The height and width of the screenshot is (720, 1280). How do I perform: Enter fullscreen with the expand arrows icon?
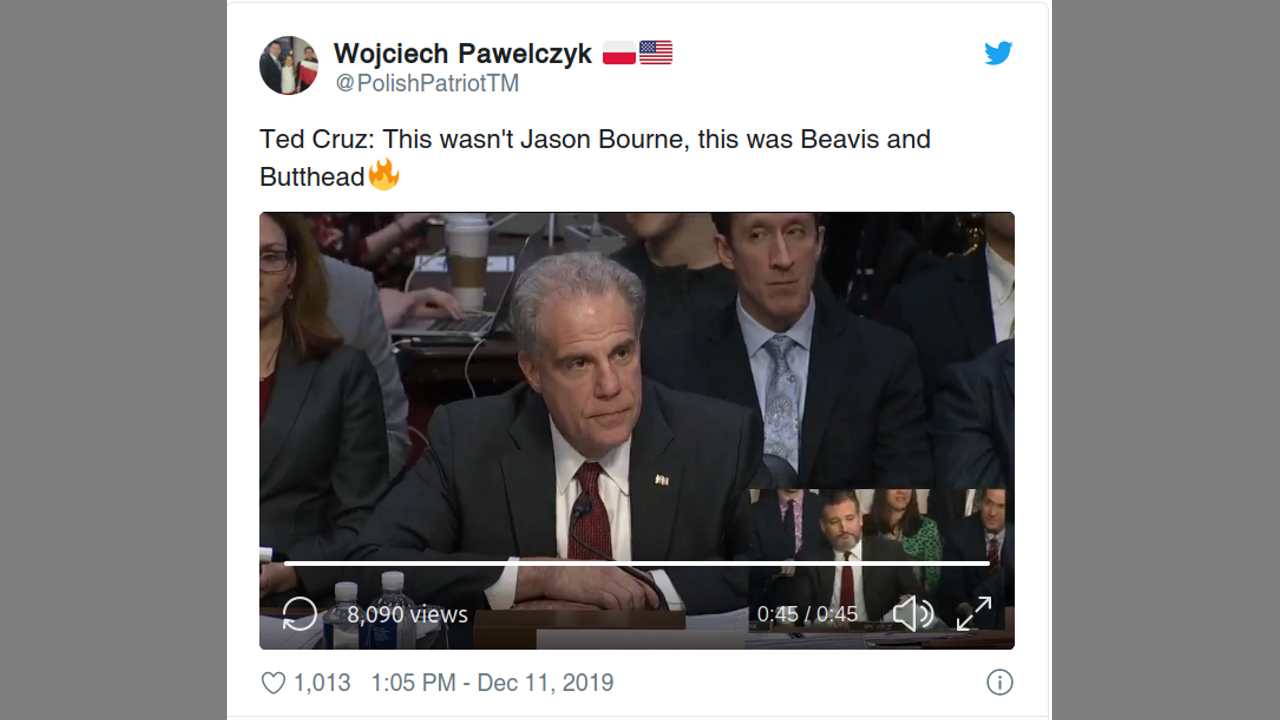pyautogui.click(x=974, y=613)
